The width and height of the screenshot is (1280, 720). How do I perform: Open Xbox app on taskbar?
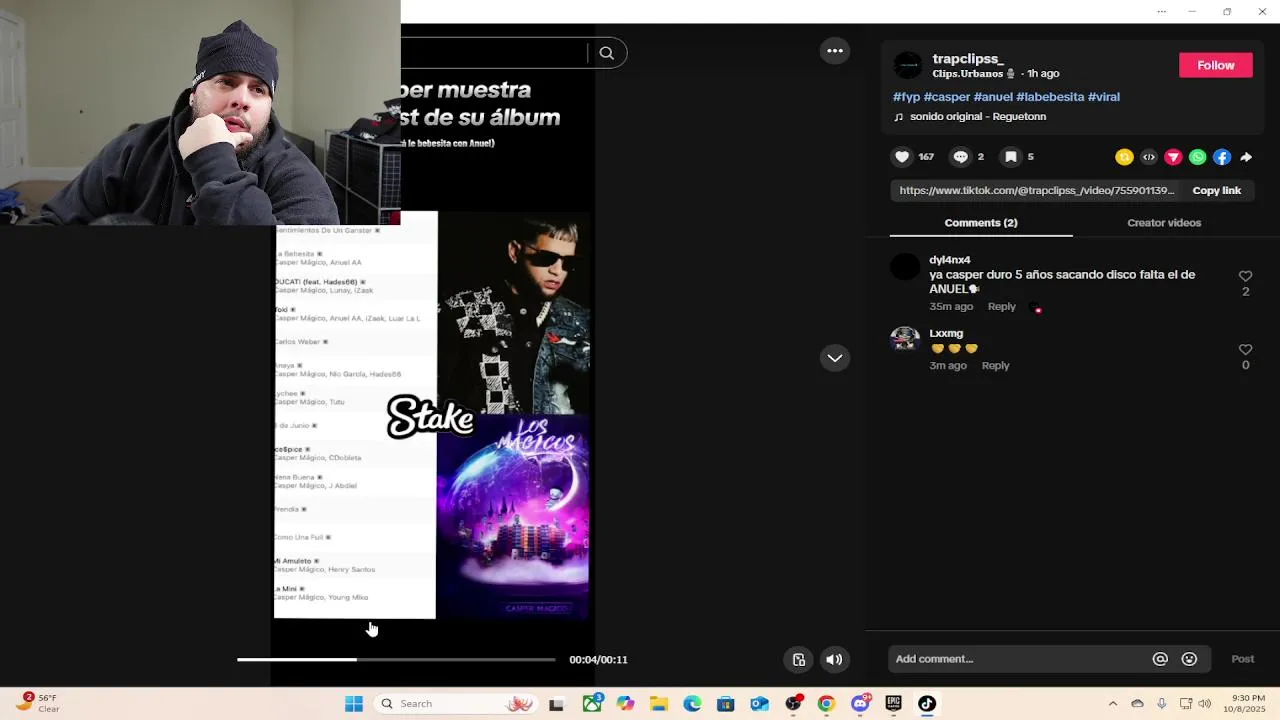point(592,704)
